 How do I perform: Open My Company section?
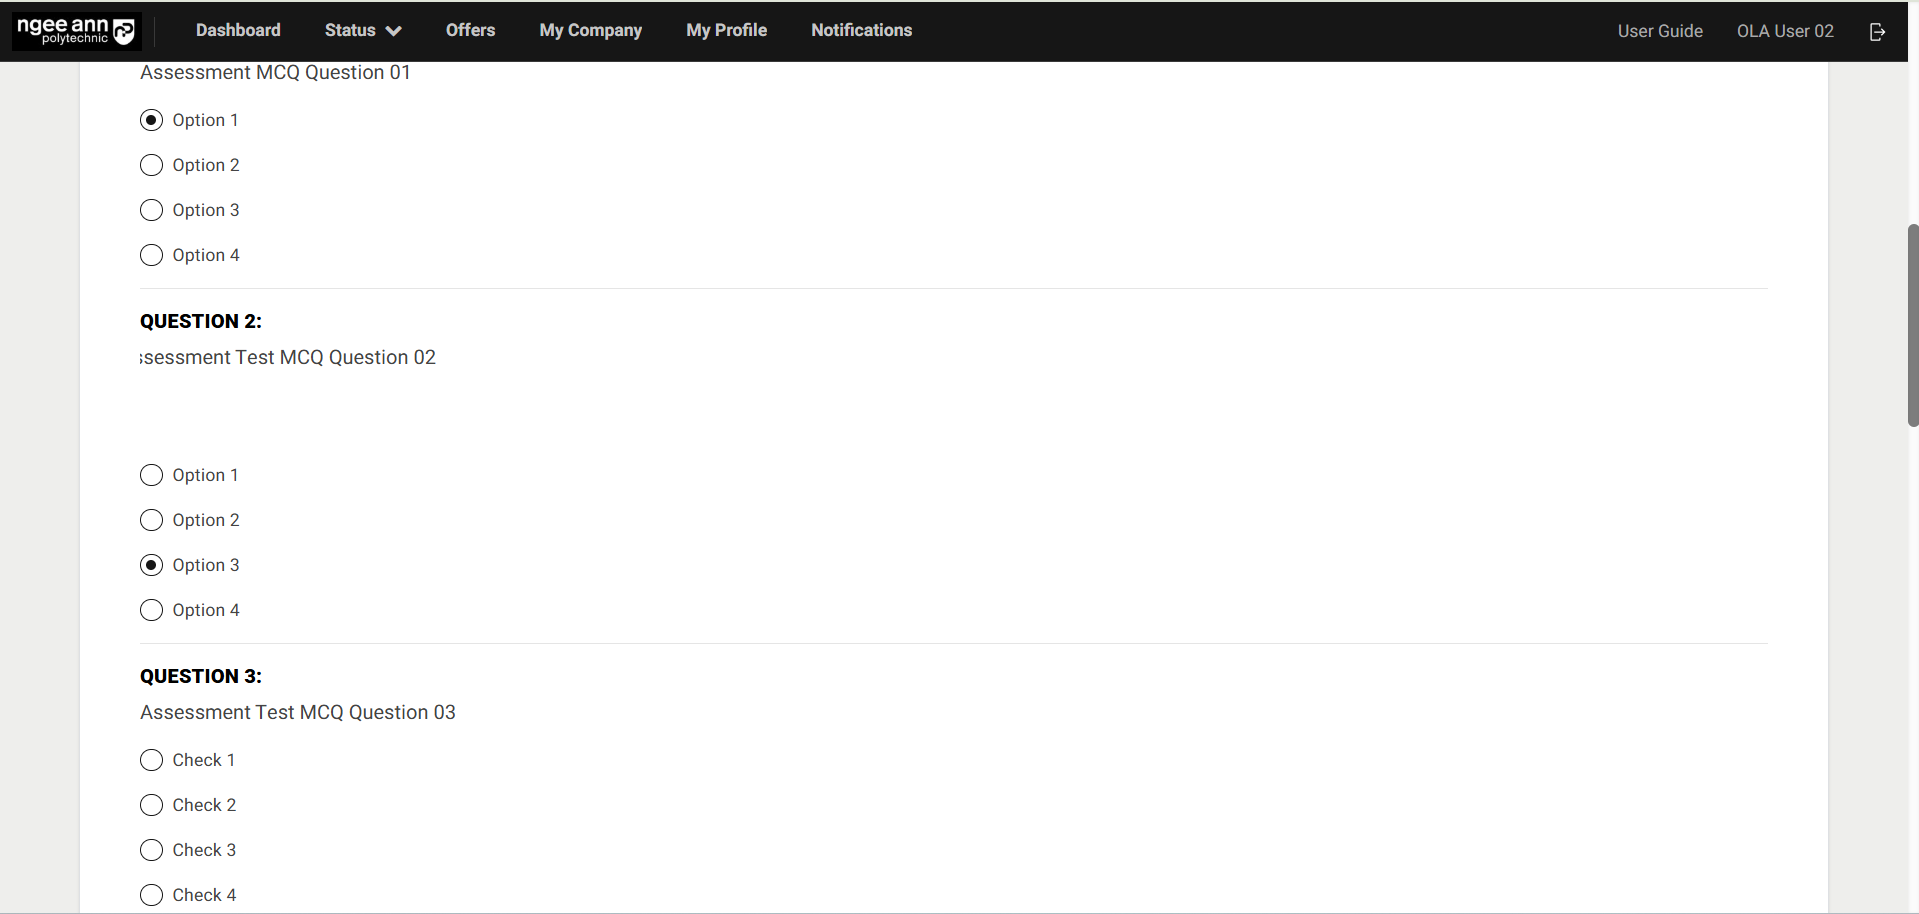(590, 31)
